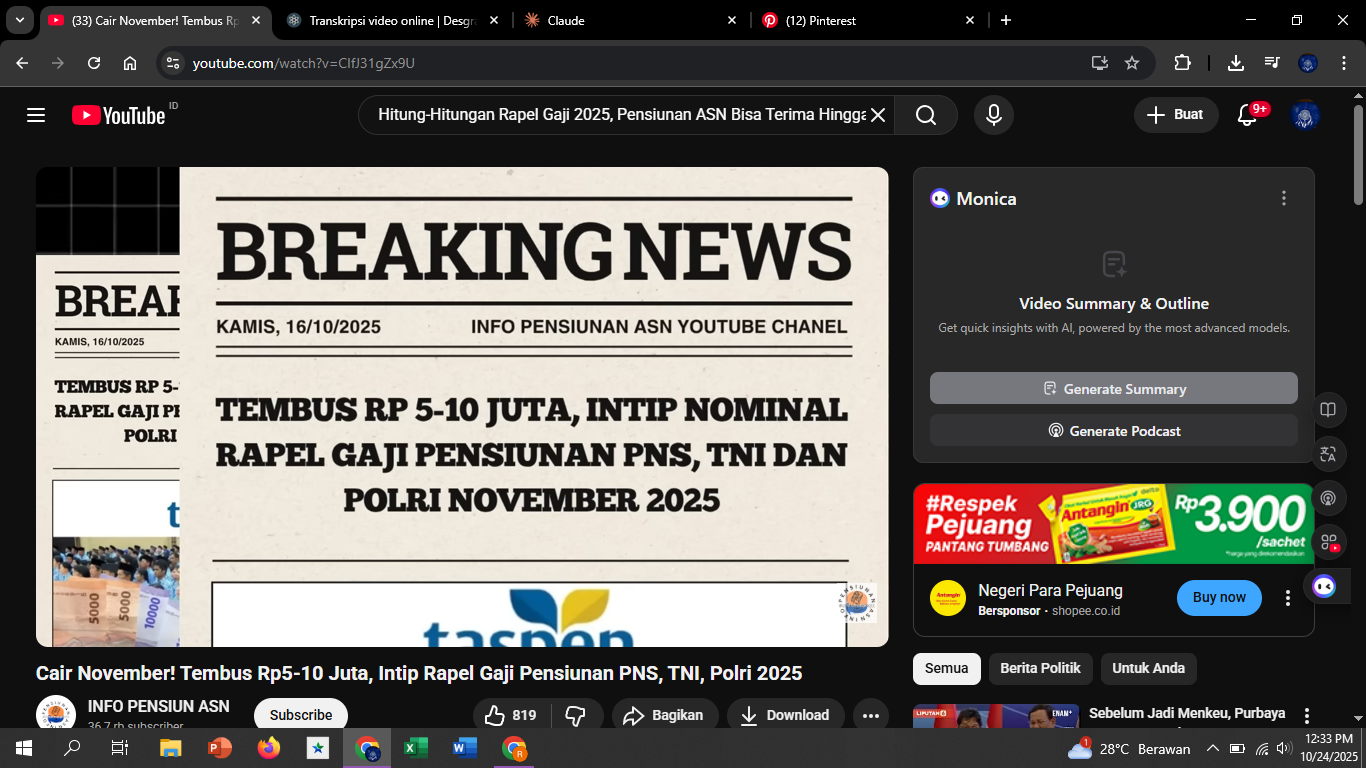The height and width of the screenshot is (768, 1366).
Task: Click the video player frame
Action: (x=462, y=407)
